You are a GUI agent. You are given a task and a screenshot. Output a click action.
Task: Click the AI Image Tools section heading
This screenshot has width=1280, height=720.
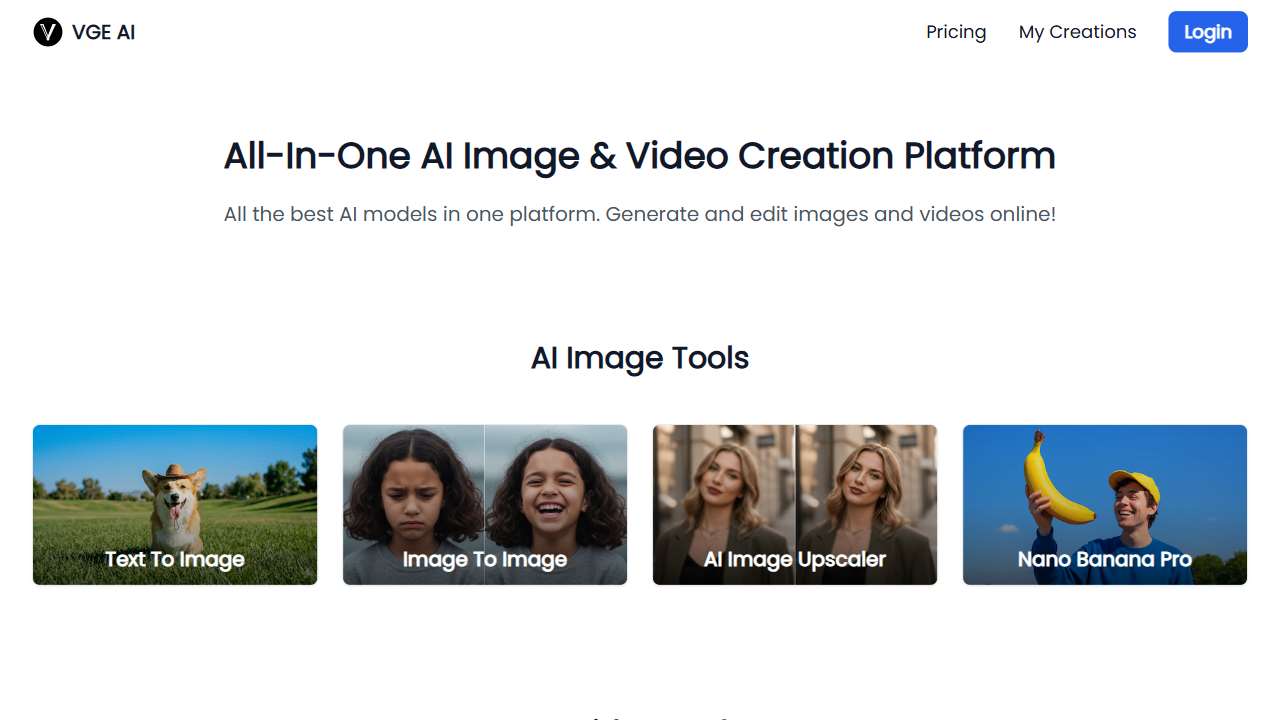pos(639,358)
